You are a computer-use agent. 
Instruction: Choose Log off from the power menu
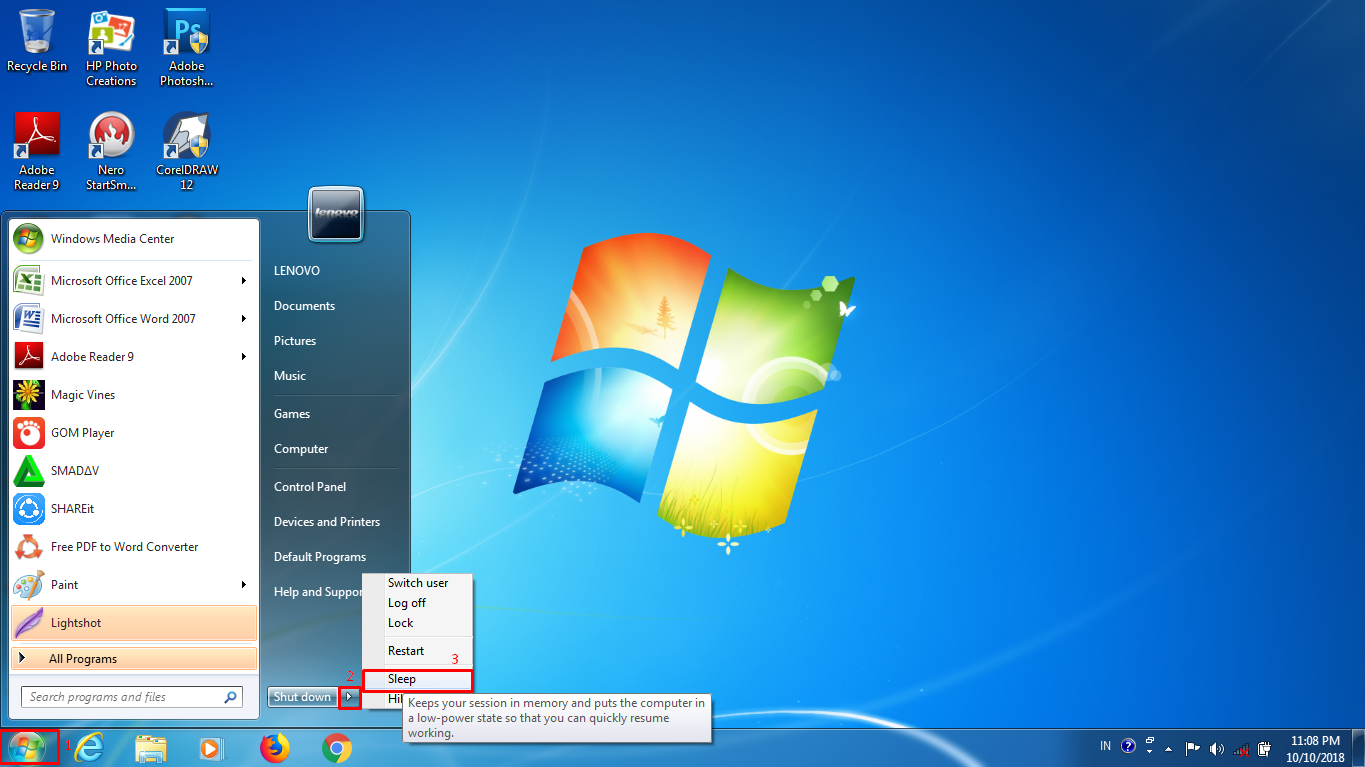click(418, 603)
